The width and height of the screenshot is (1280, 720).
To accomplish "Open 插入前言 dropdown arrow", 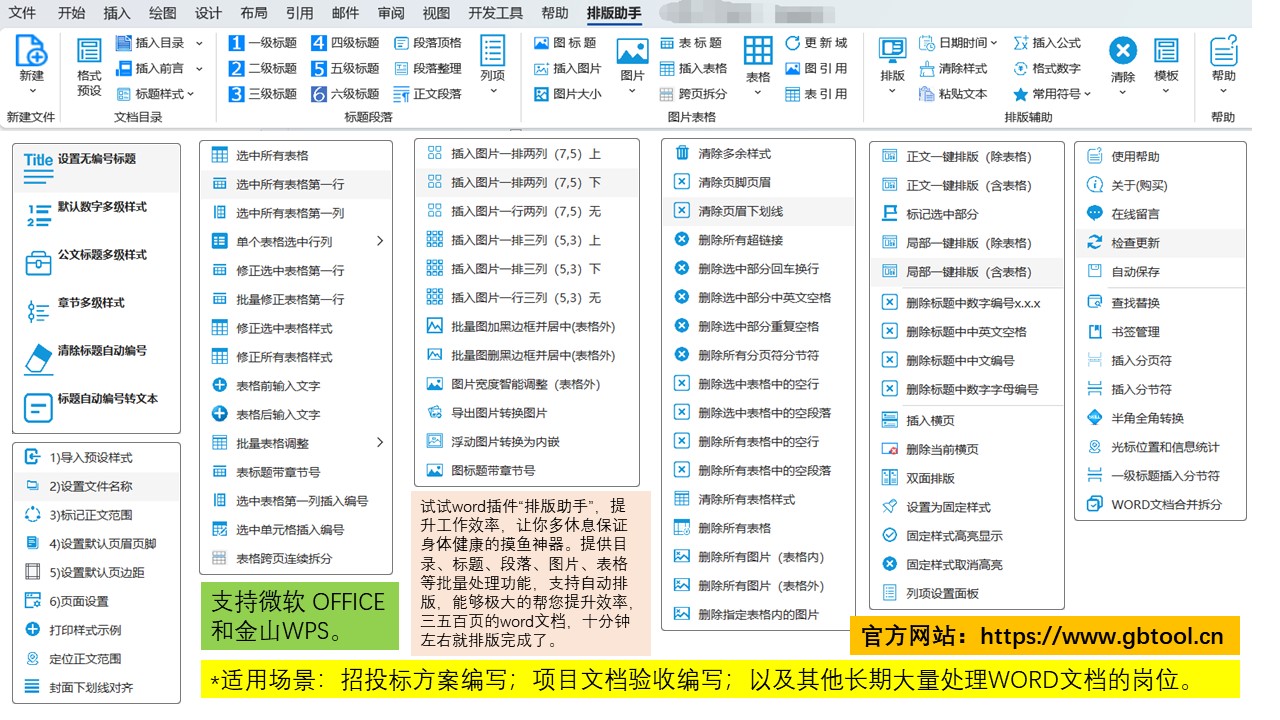I will [199, 69].
